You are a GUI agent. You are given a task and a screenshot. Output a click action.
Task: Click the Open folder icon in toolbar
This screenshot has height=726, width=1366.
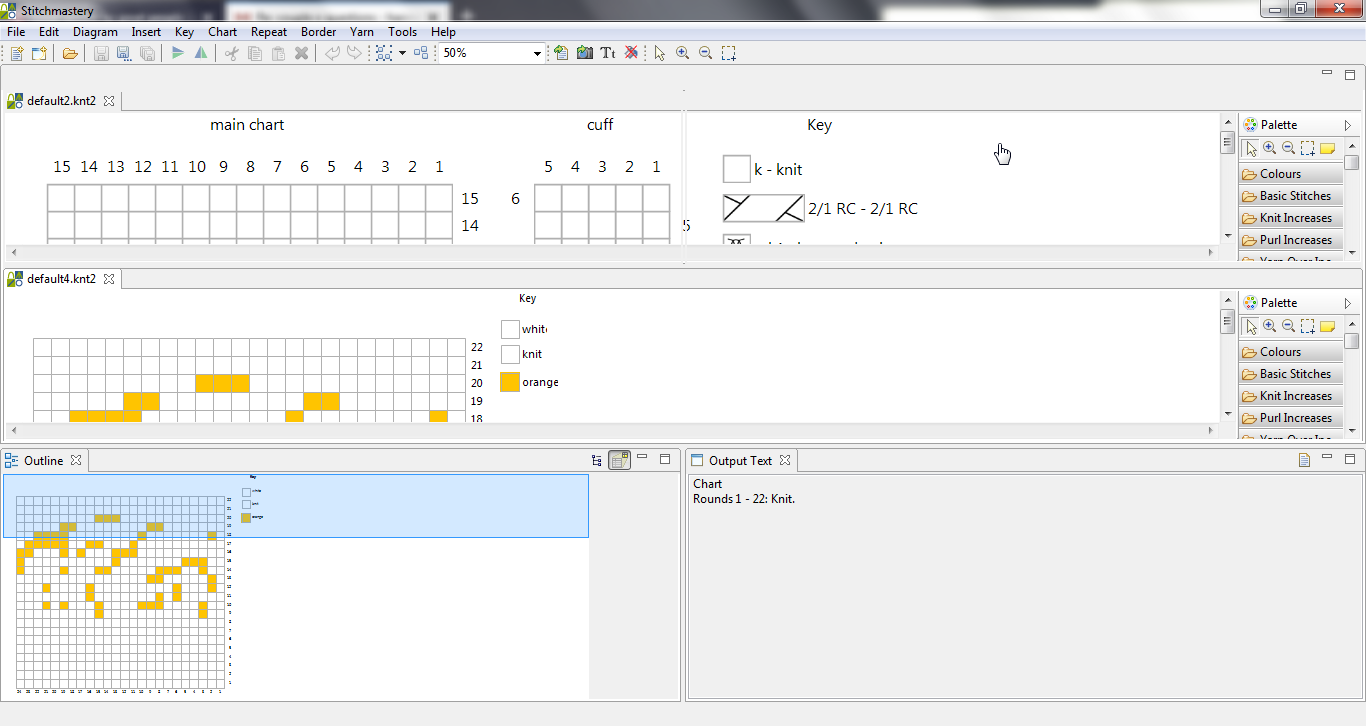coord(70,53)
